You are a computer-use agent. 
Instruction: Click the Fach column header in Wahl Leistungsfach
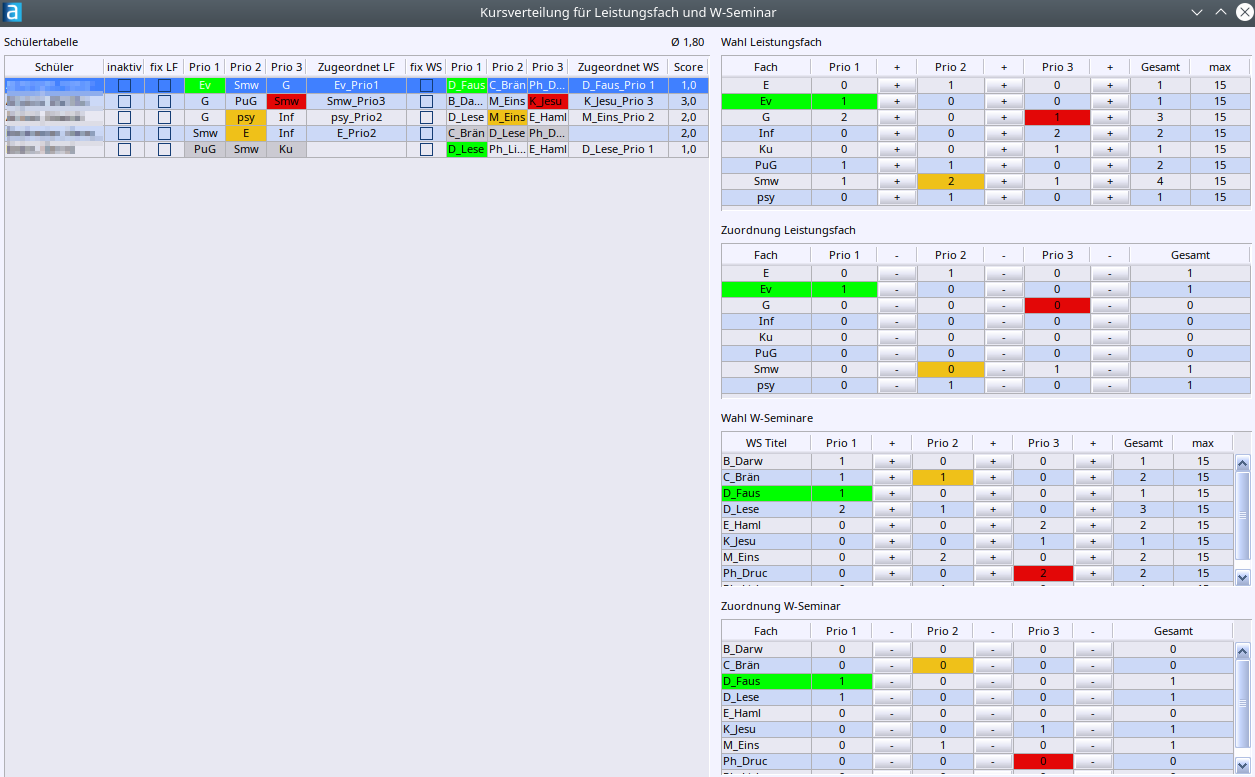(766, 67)
